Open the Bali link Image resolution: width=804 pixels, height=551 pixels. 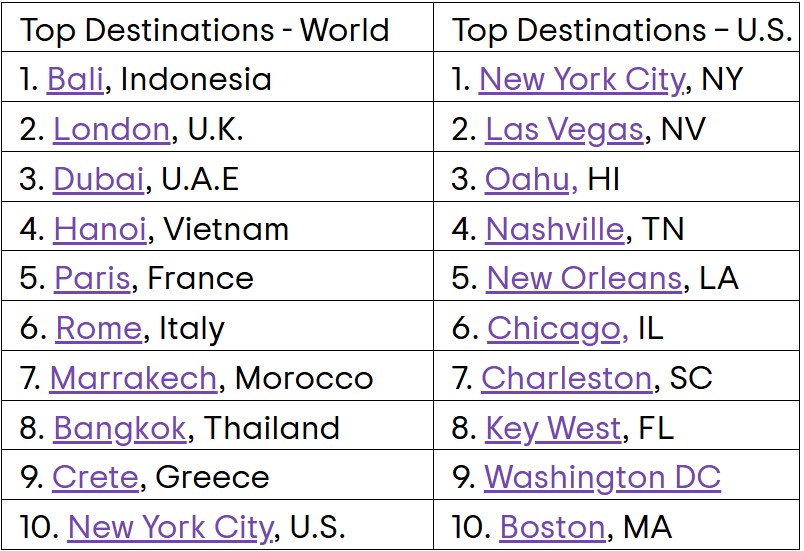tap(75, 80)
